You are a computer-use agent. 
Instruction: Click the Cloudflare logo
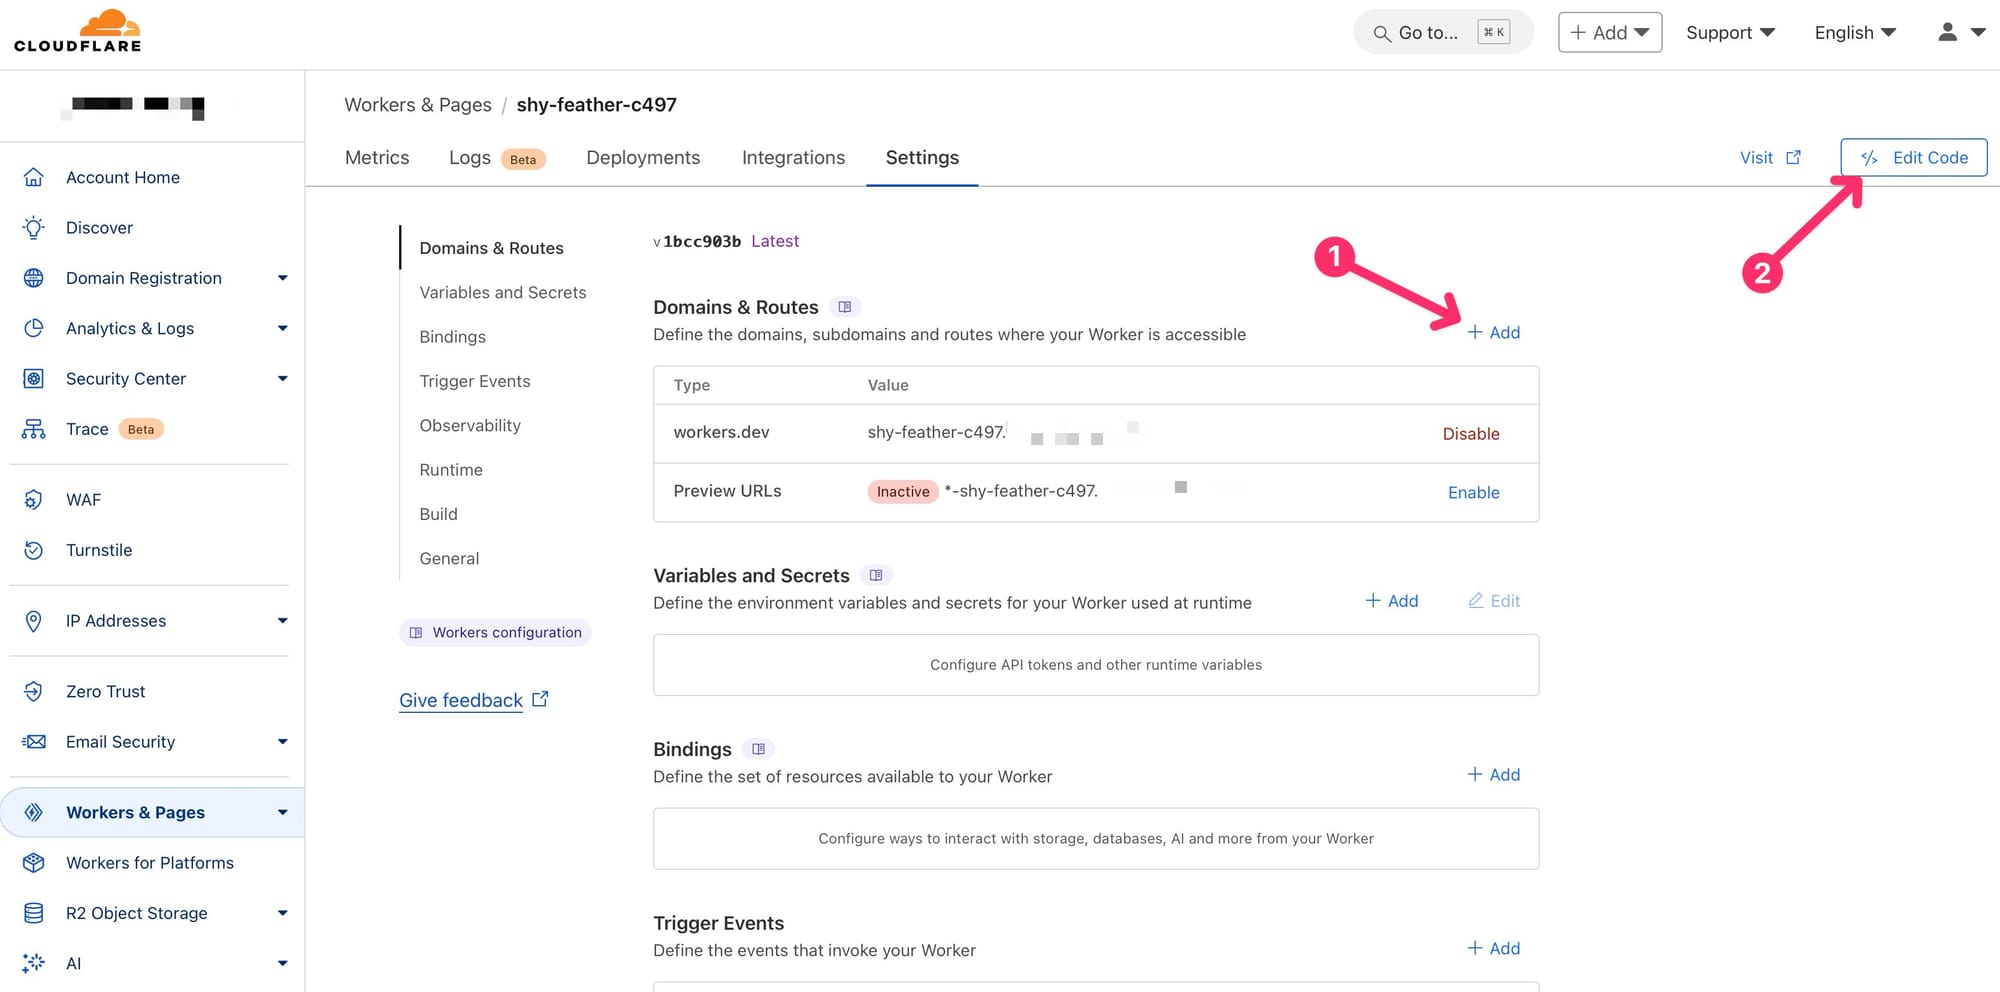(78, 32)
